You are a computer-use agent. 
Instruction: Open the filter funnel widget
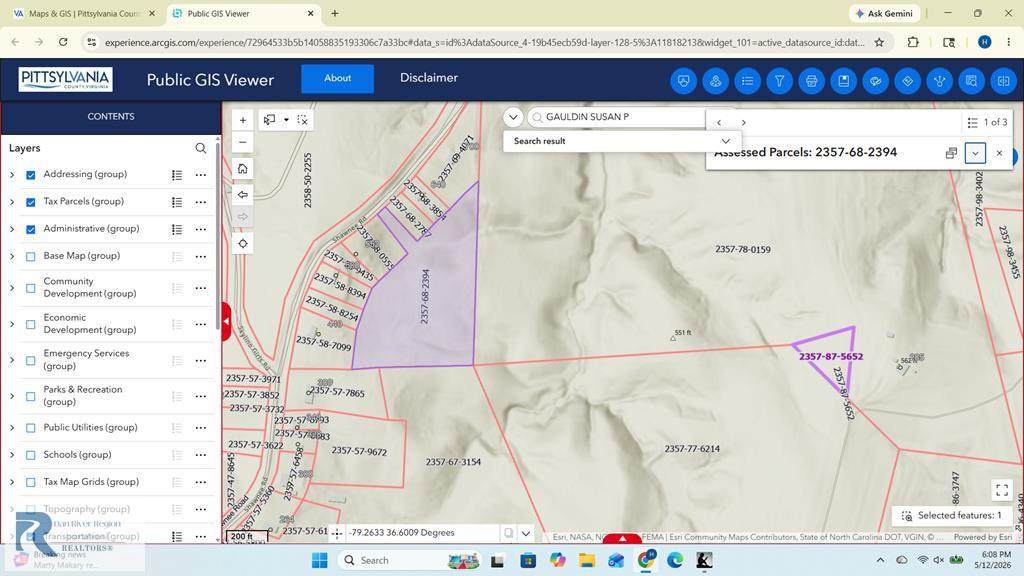[780, 81]
